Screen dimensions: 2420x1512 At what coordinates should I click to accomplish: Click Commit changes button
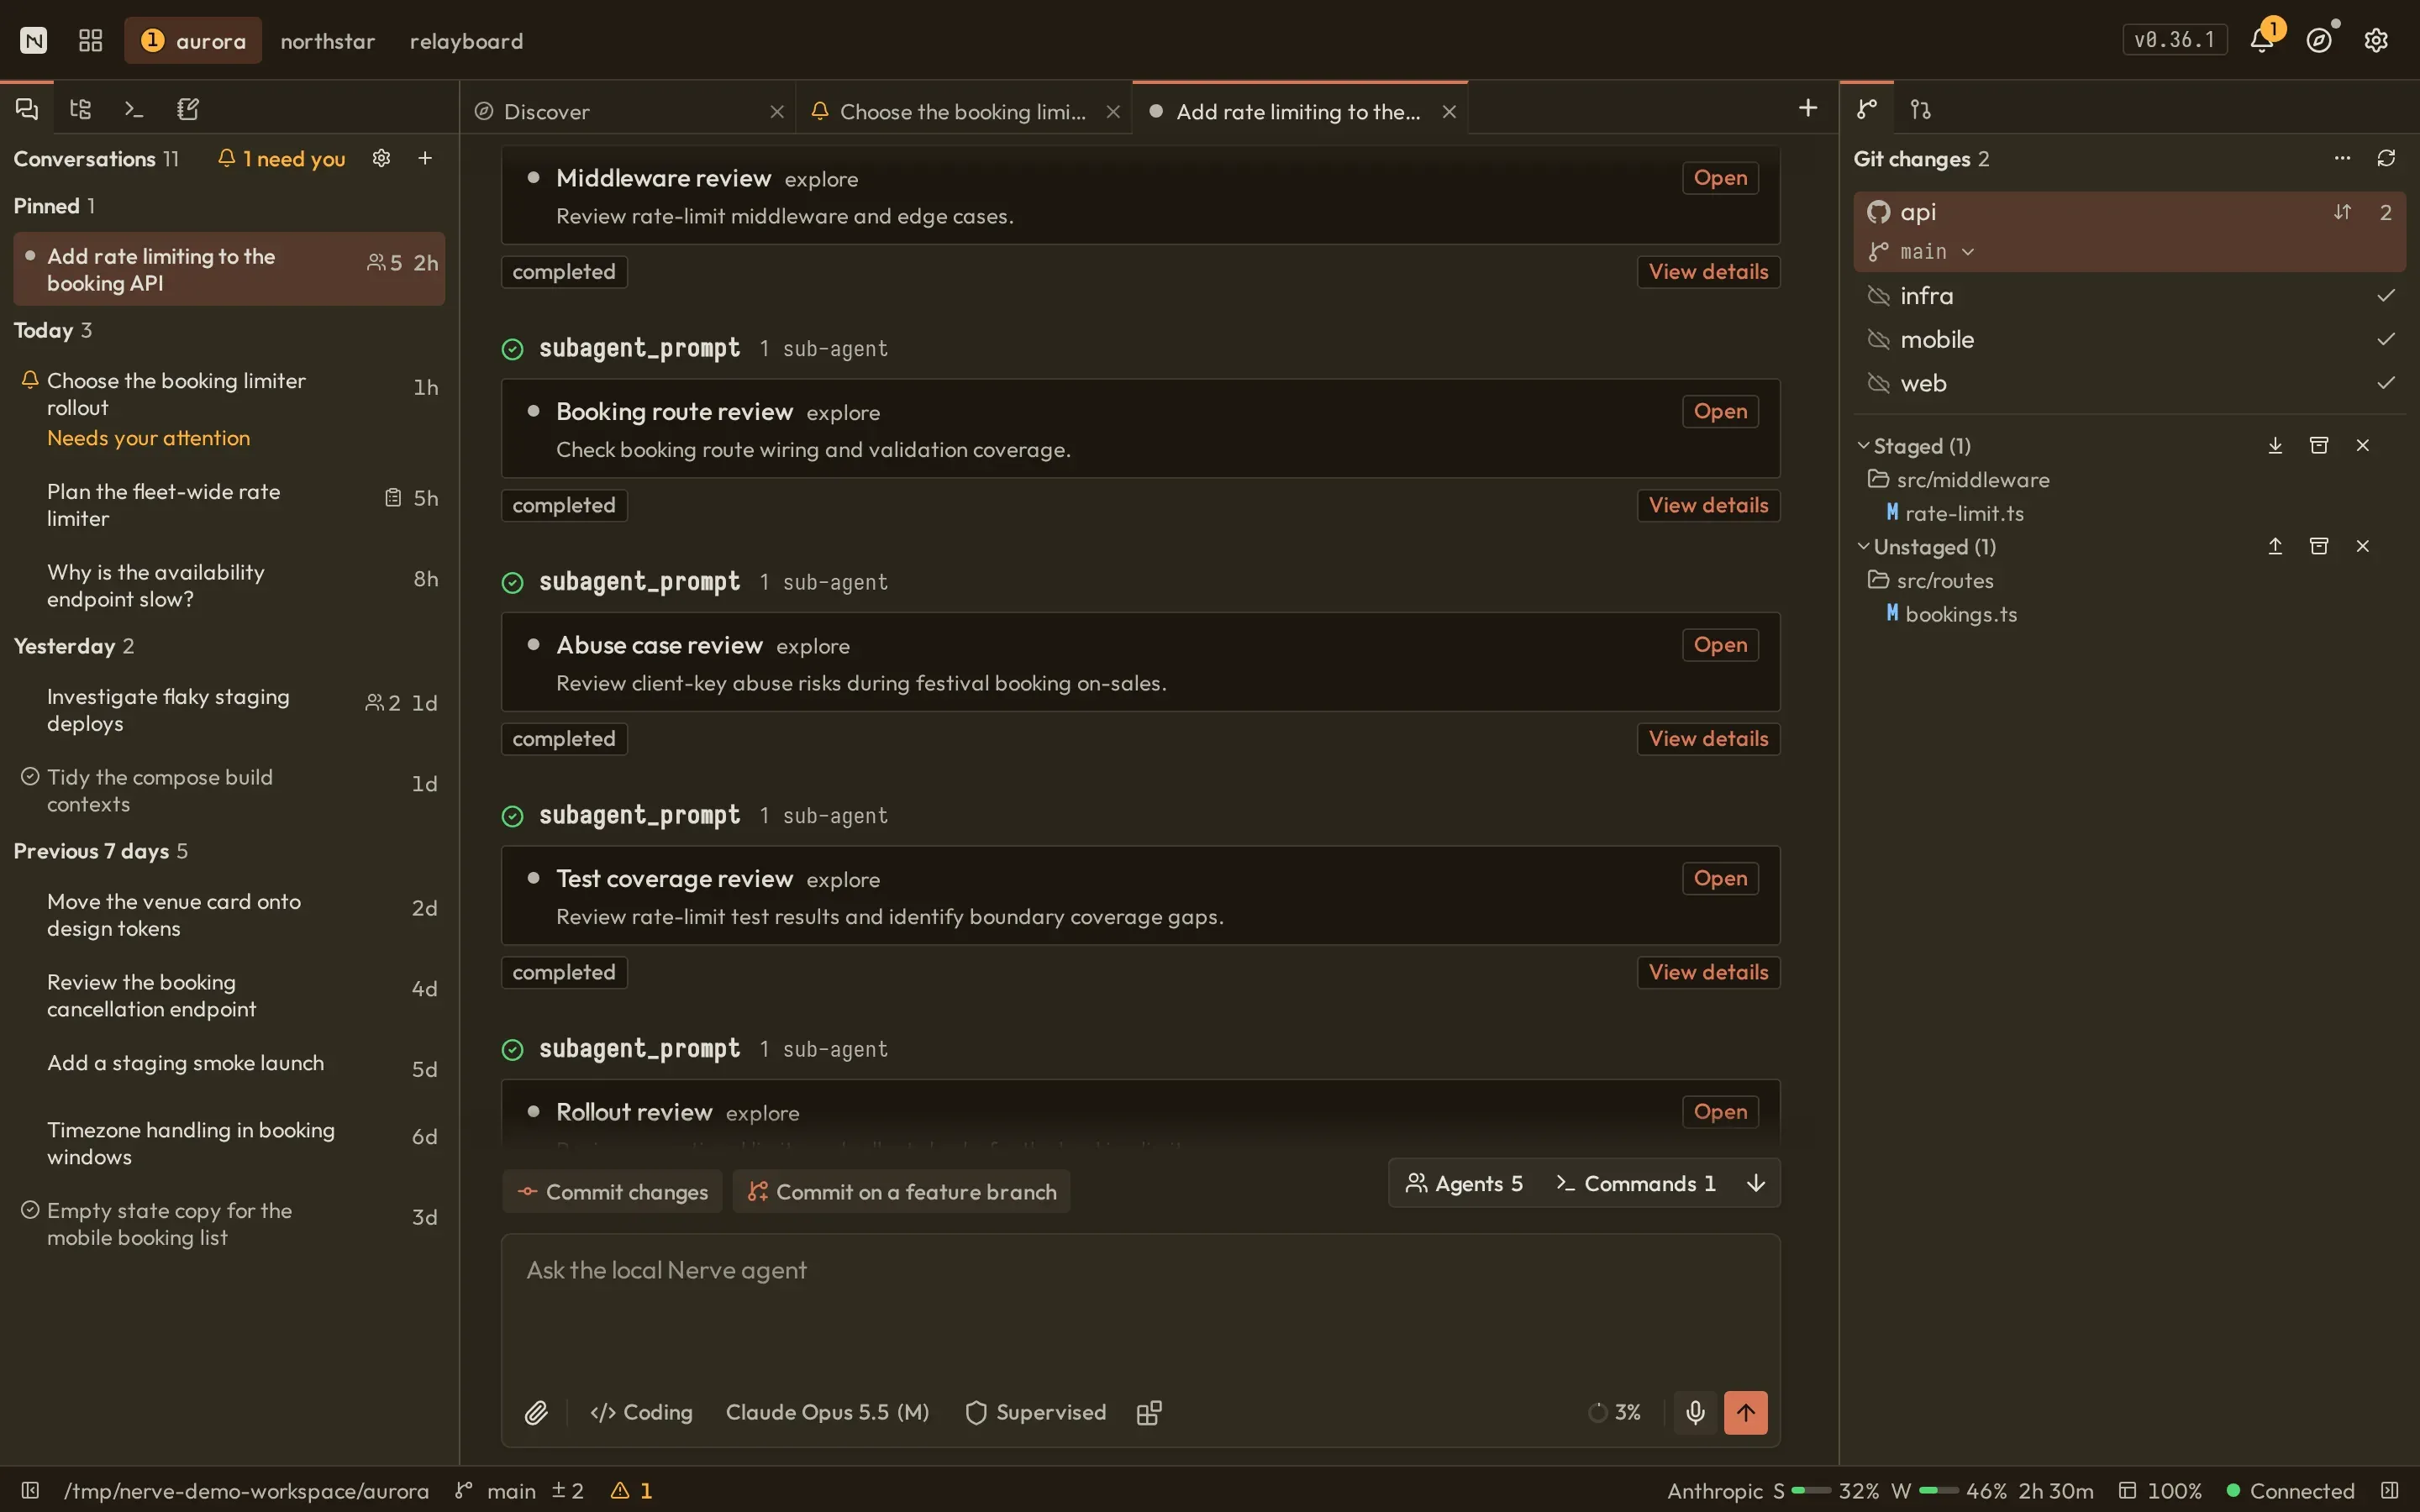click(x=612, y=1192)
